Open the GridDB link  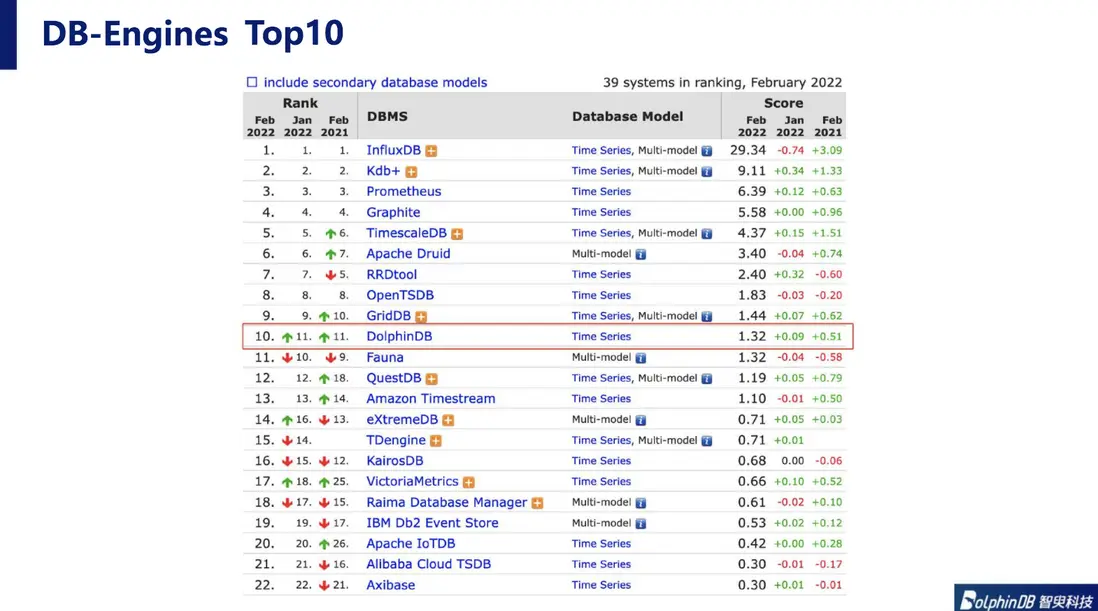pyautogui.click(x=389, y=316)
